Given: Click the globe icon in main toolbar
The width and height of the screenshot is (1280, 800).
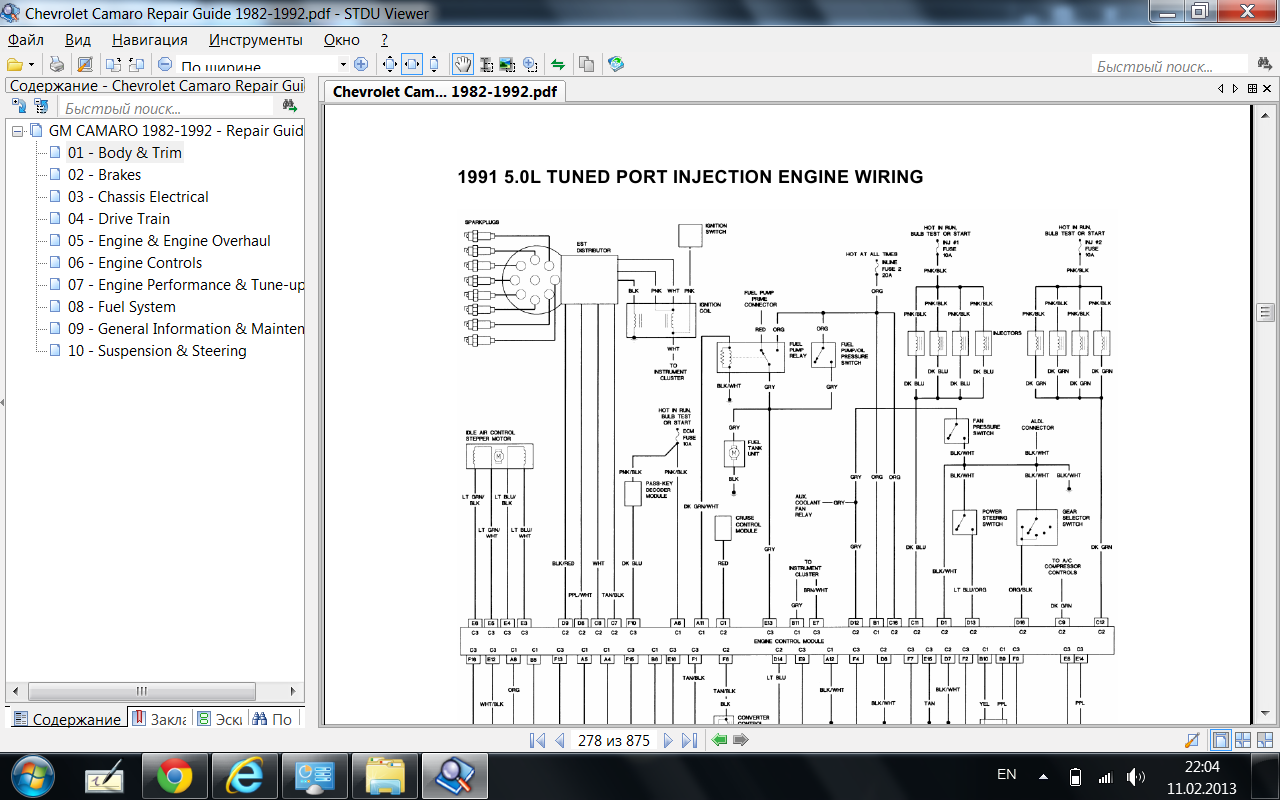Looking at the screenshot, I should click(616, 65).
